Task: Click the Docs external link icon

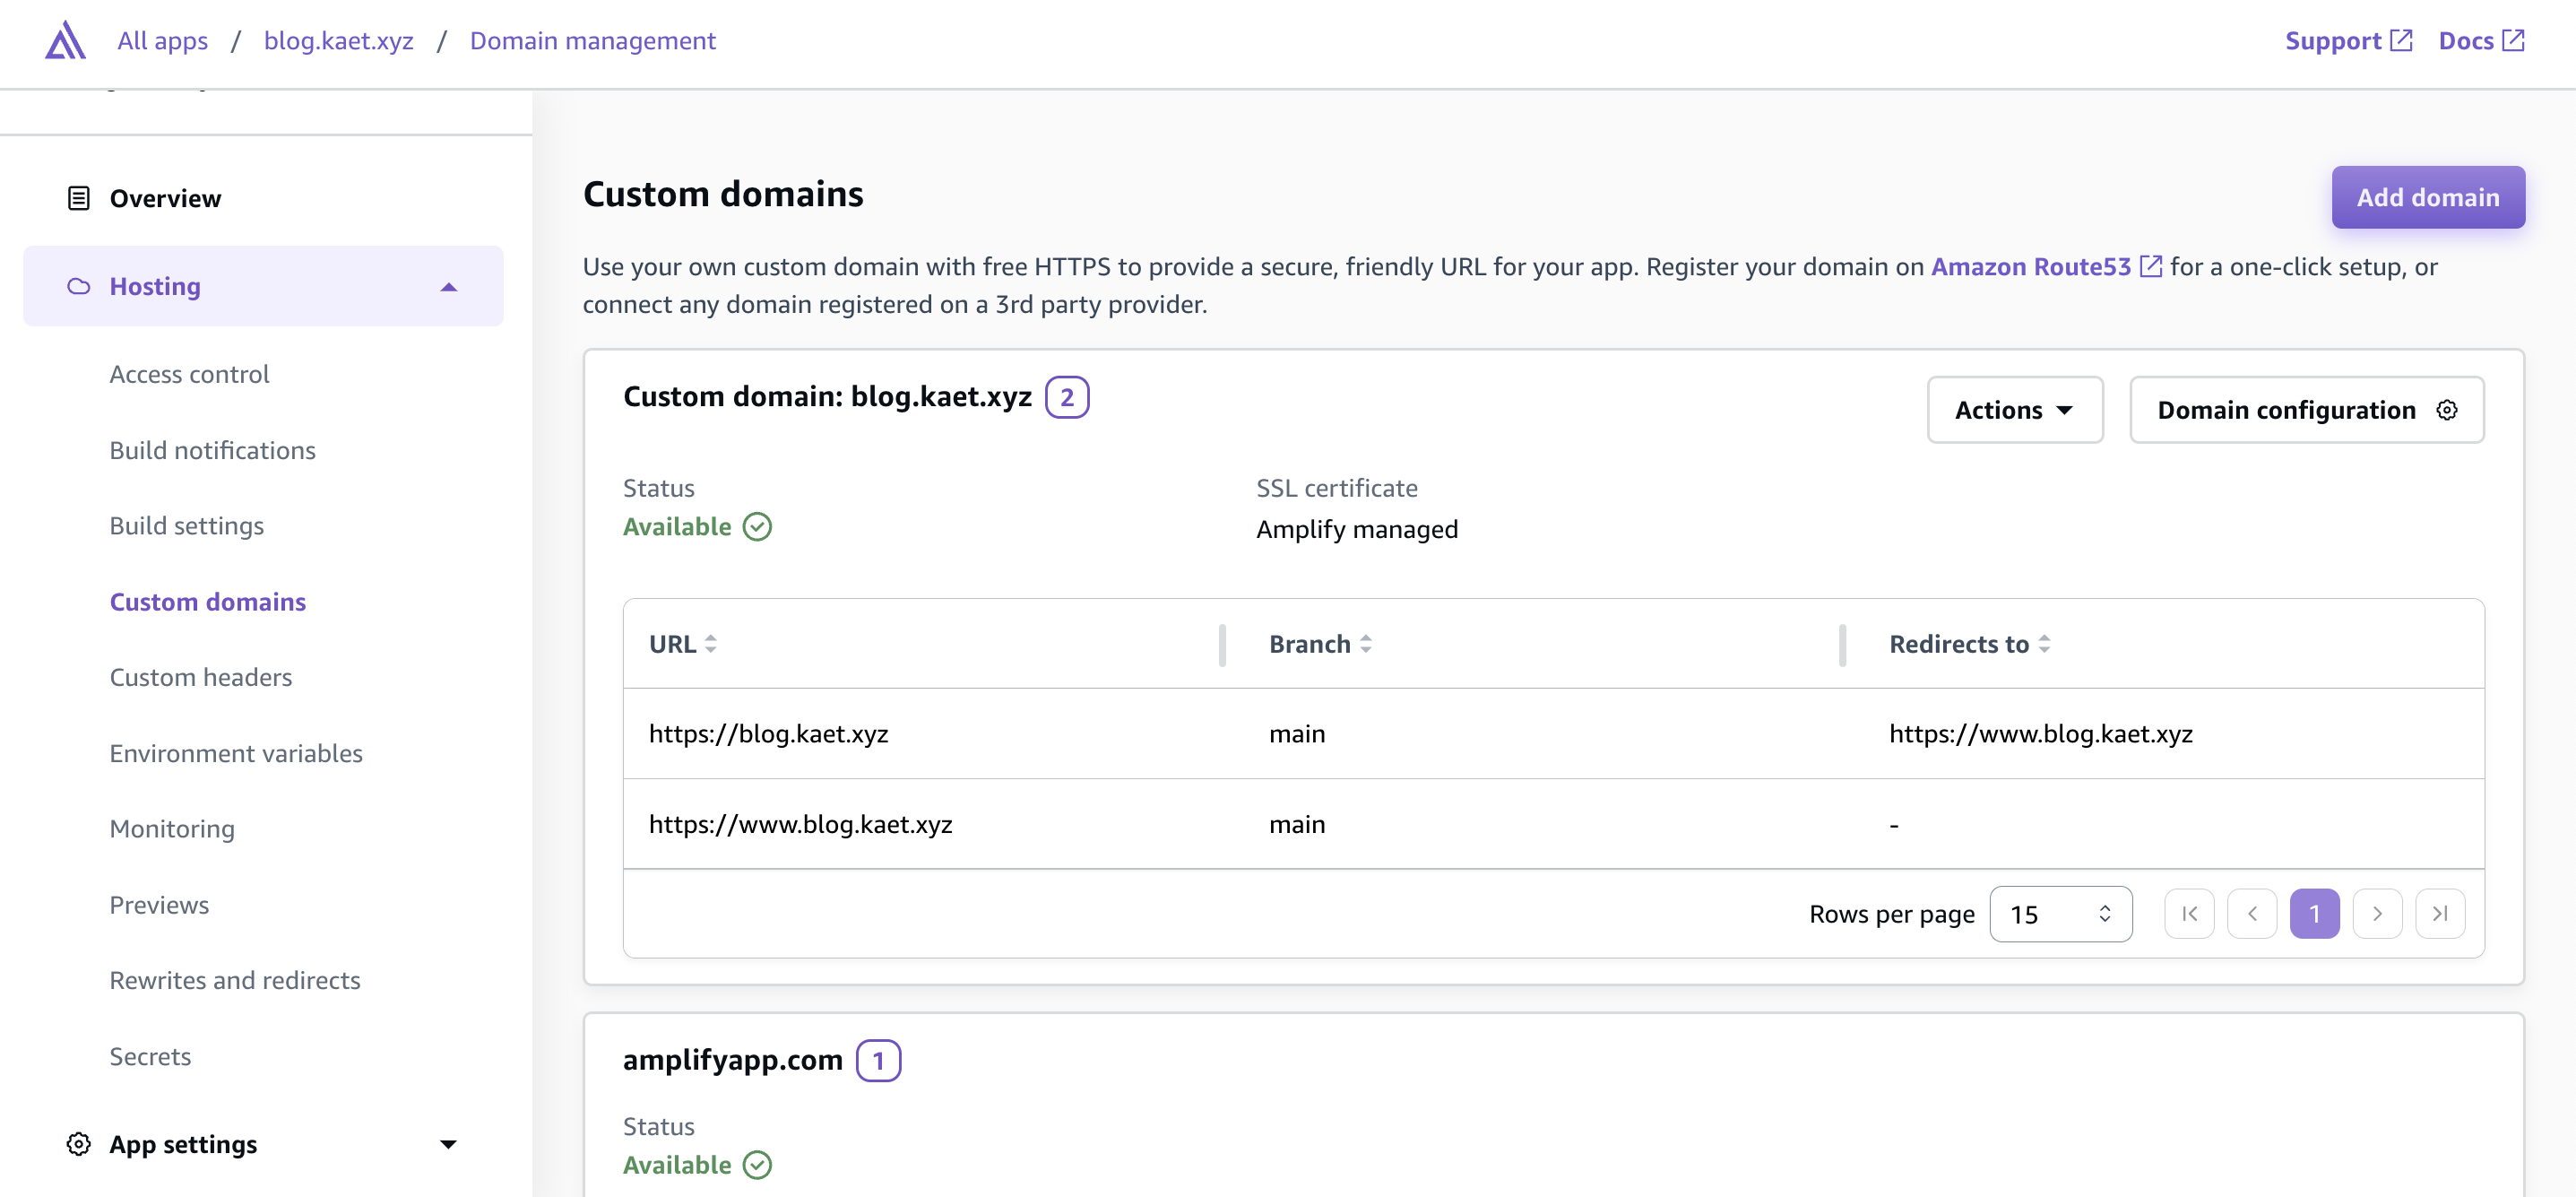Action: (x=2513, y=41)
